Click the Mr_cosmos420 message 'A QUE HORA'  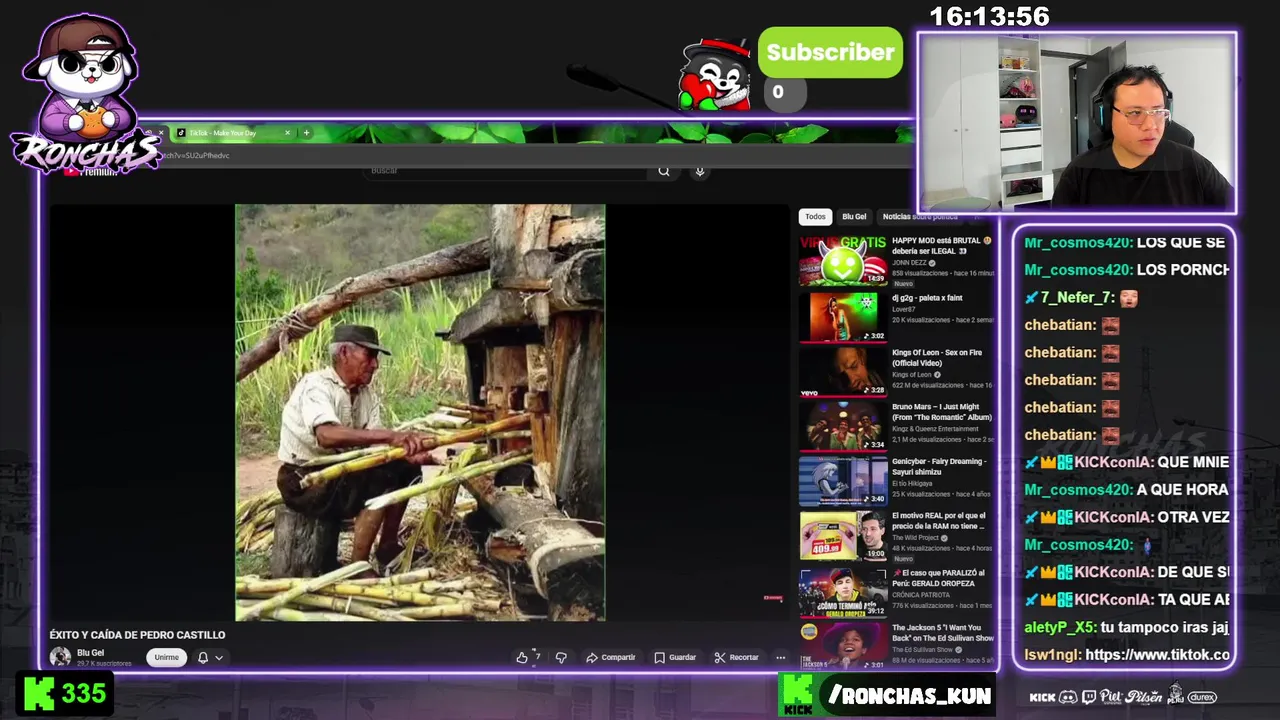point(1182,490)
